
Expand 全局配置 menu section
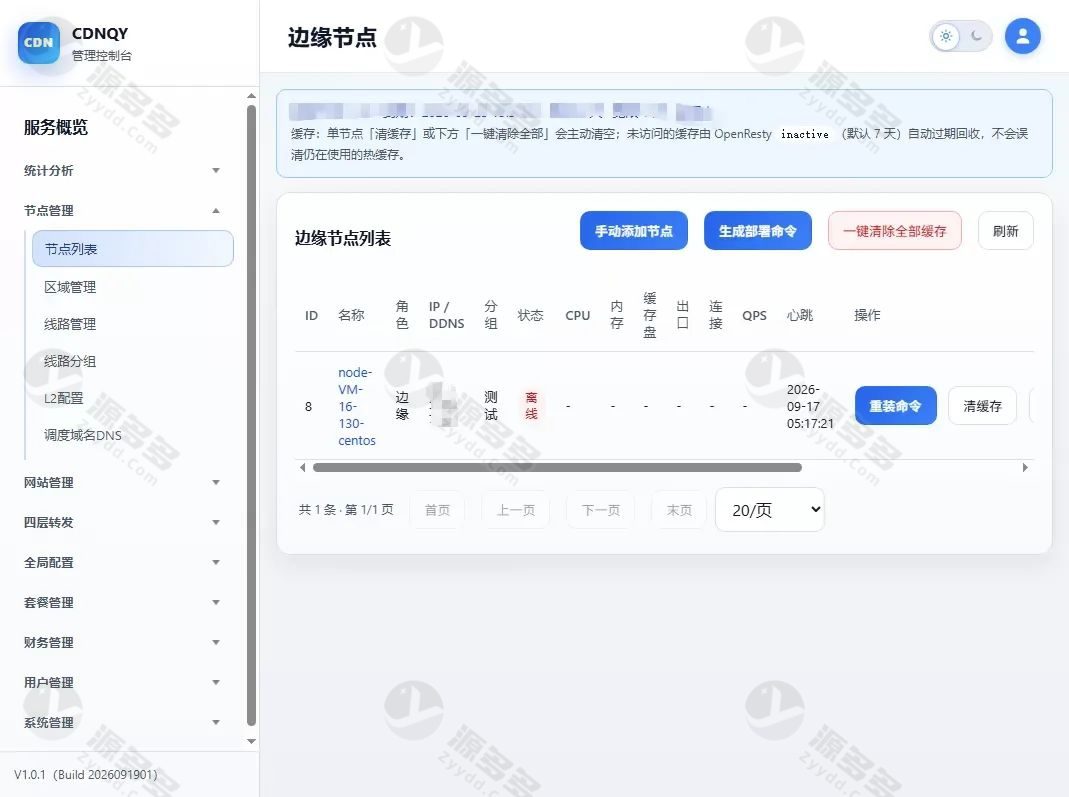tap(122, 562)
